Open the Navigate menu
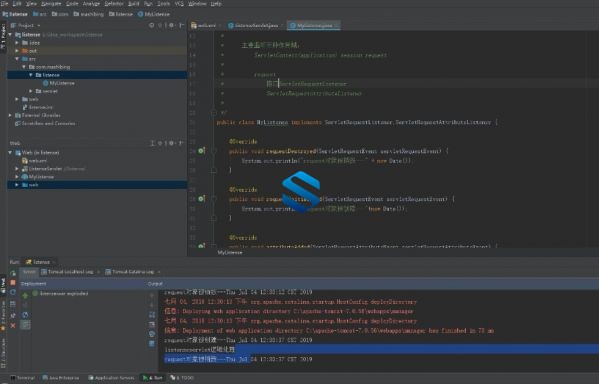 click(51, 3)
